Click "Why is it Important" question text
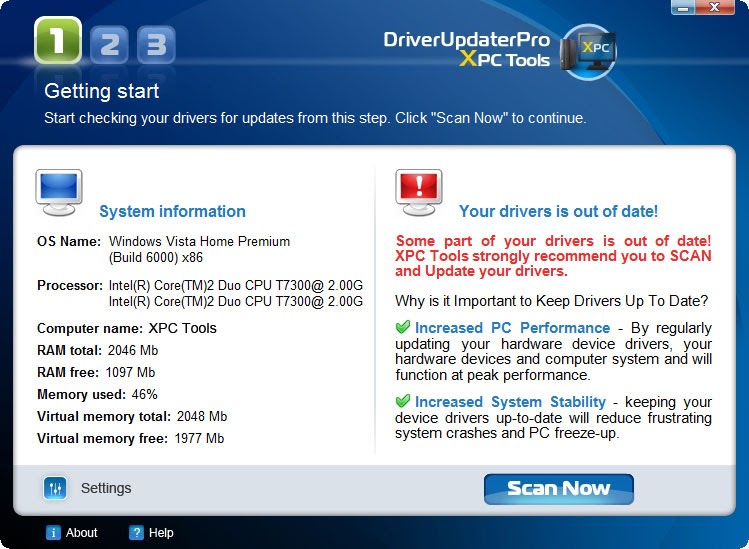Viewport: 749px width, 549px height. tap(552, 301)
